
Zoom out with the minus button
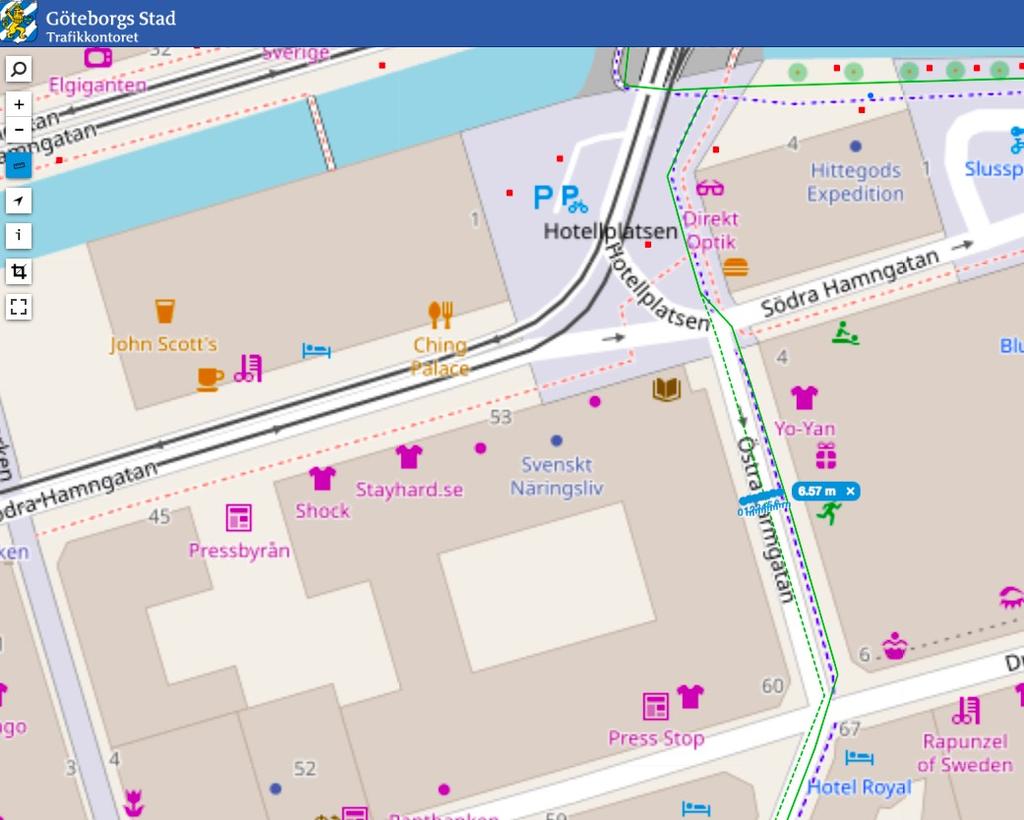[18, 129]
